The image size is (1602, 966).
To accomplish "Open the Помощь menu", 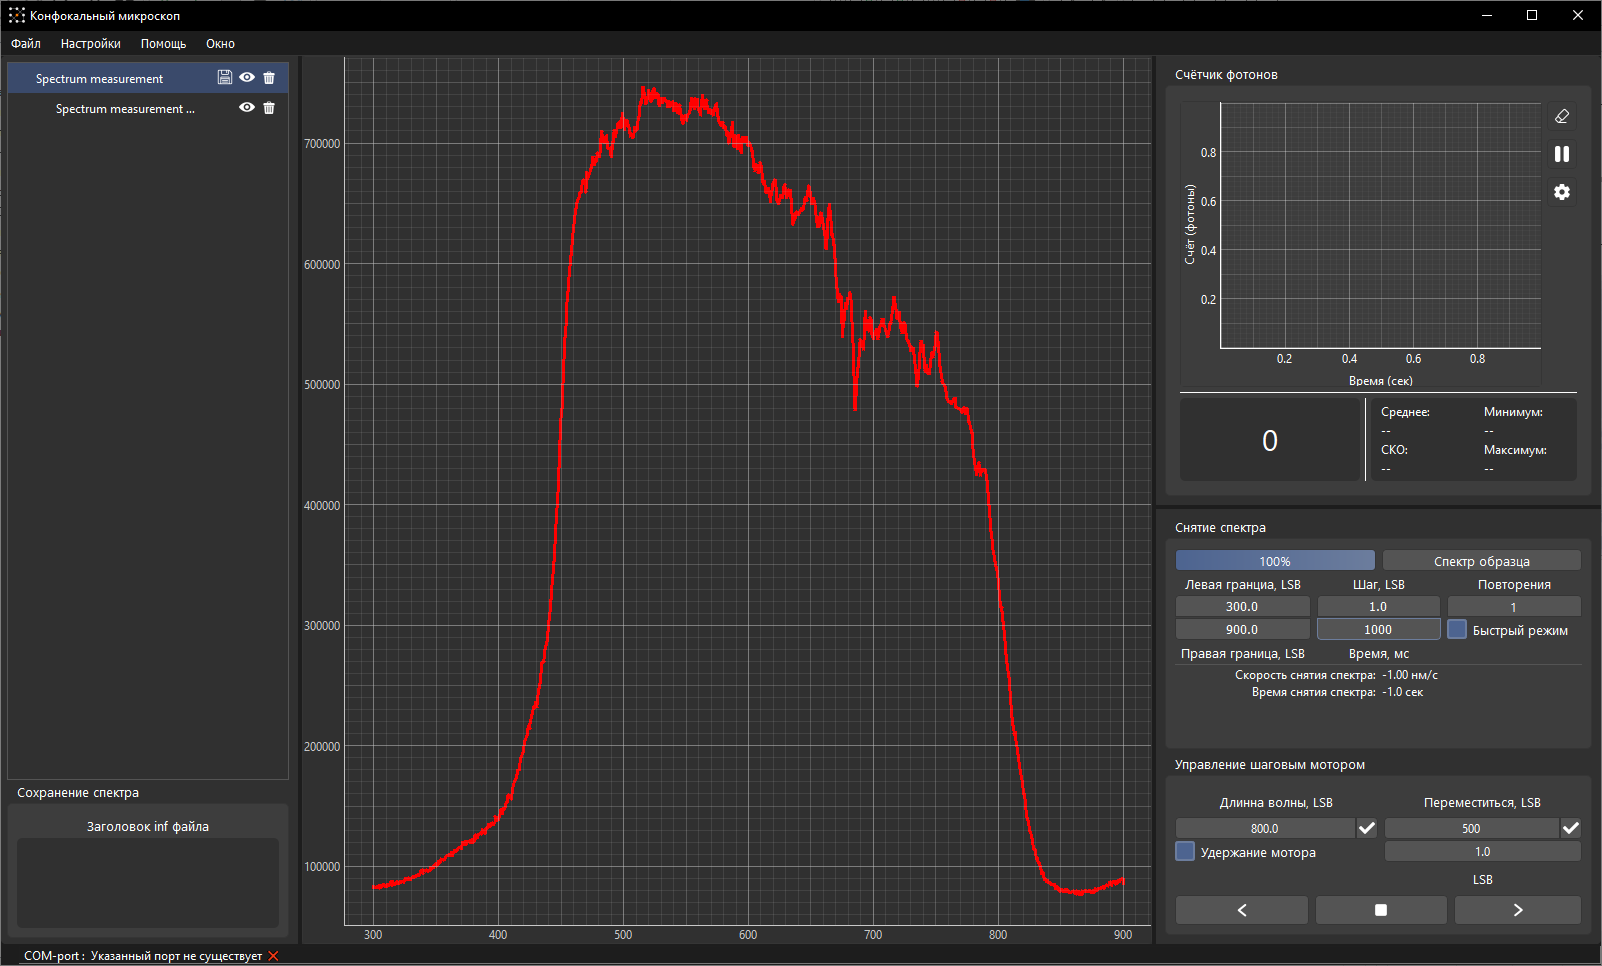I will (x=163, y=44).
